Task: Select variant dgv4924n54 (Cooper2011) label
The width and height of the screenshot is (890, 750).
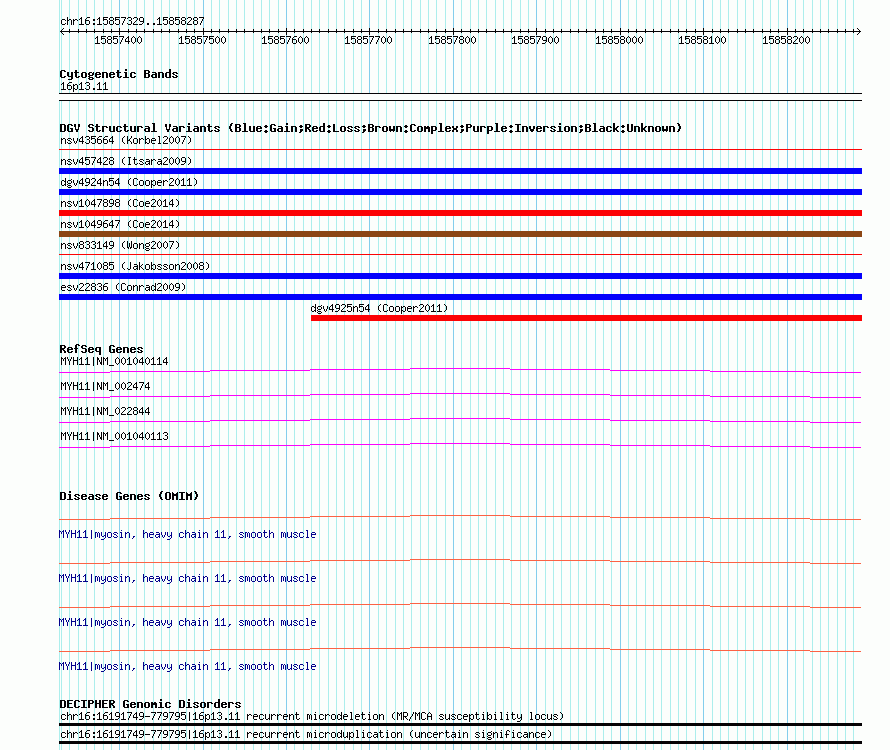Action: tap(129, 182)
